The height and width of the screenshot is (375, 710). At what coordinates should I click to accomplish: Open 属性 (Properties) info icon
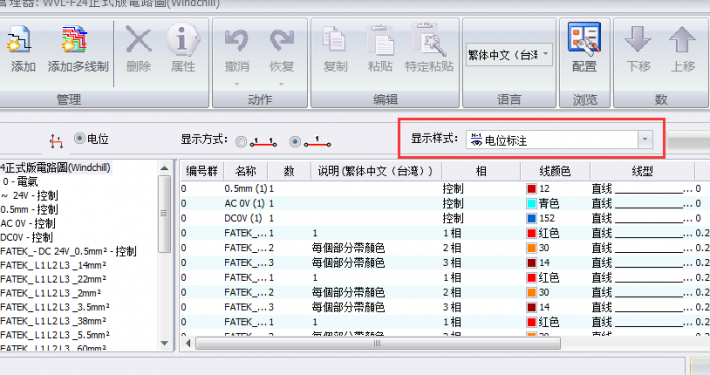[x=183, y=40]
